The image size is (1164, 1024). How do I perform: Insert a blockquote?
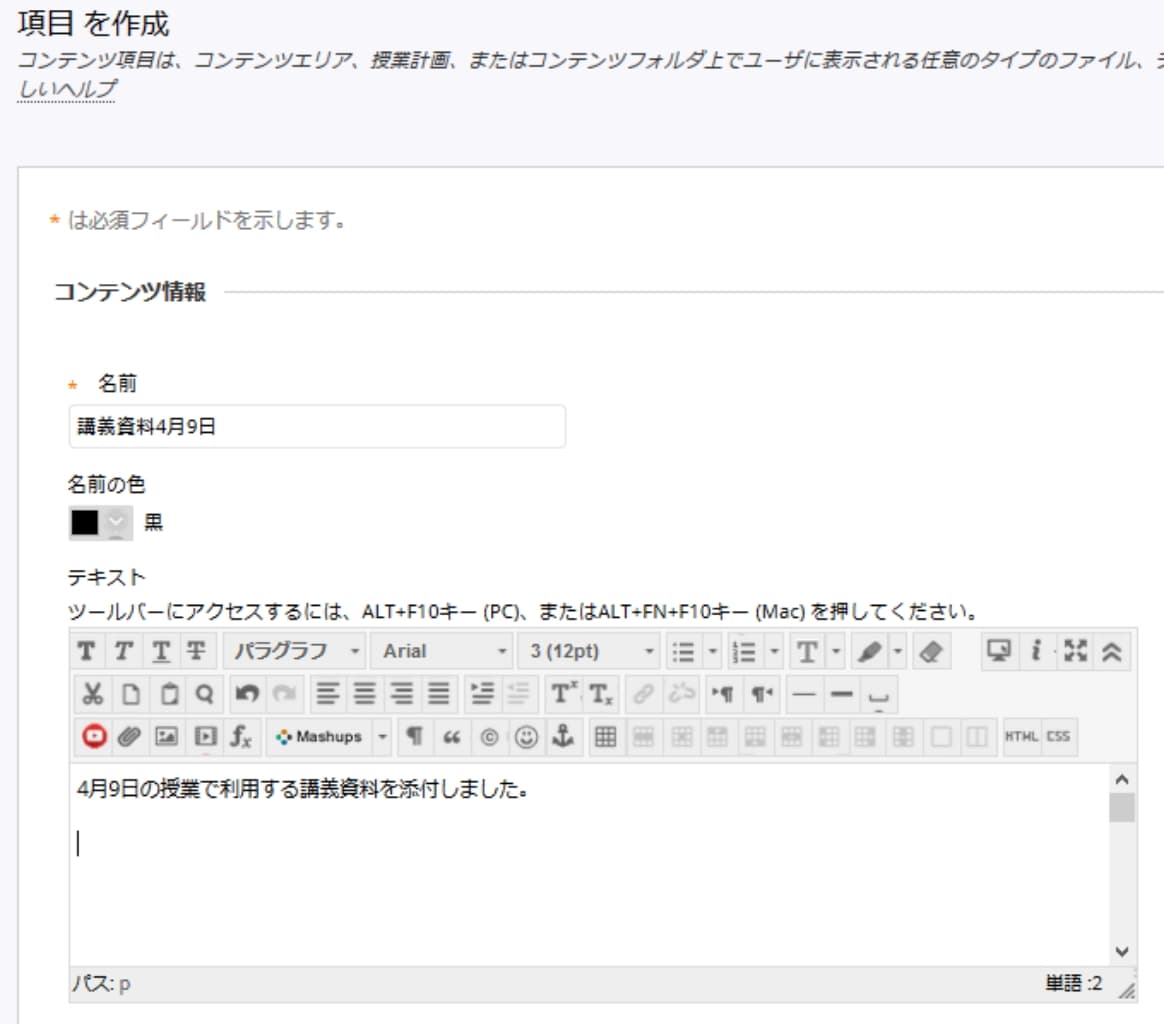click(x=451, y=737)
